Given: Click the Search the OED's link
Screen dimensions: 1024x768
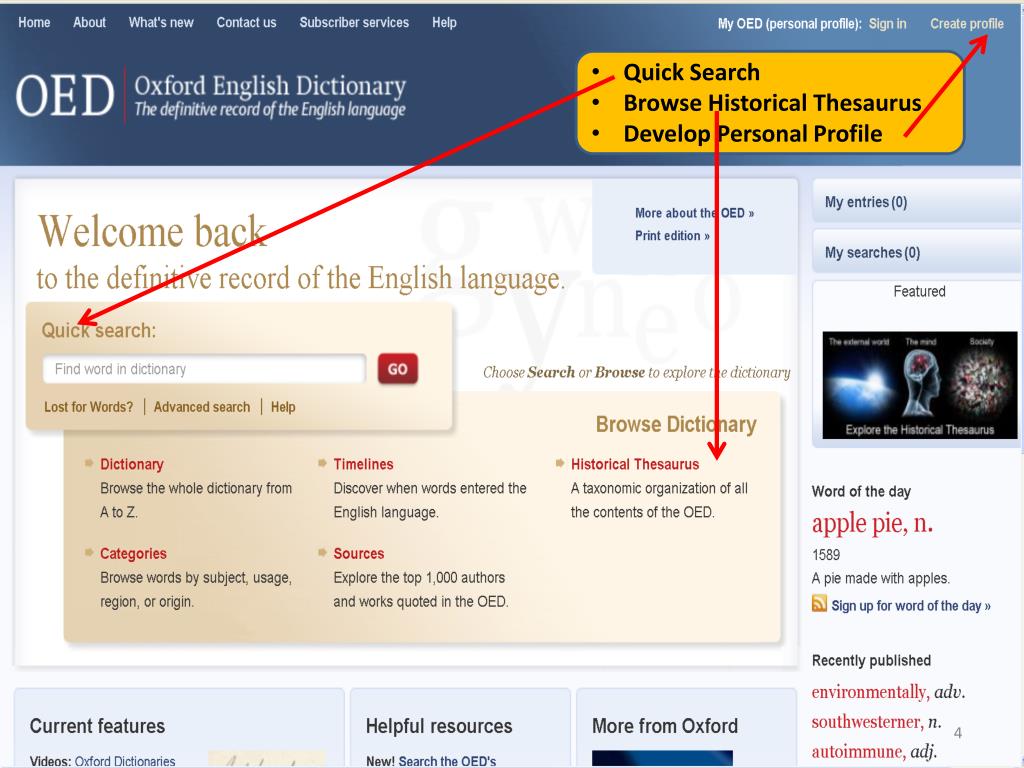Looking at the screenshot, I should 447,761.
